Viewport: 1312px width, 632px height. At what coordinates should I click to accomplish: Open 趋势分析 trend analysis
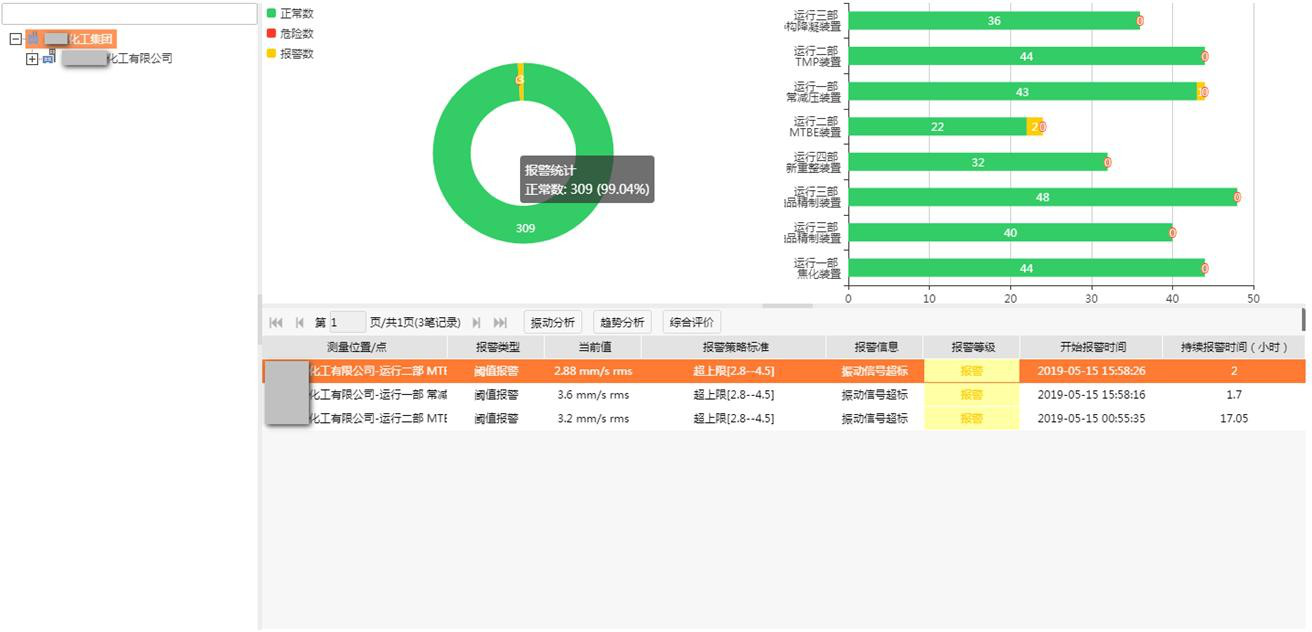coord(622,321)
